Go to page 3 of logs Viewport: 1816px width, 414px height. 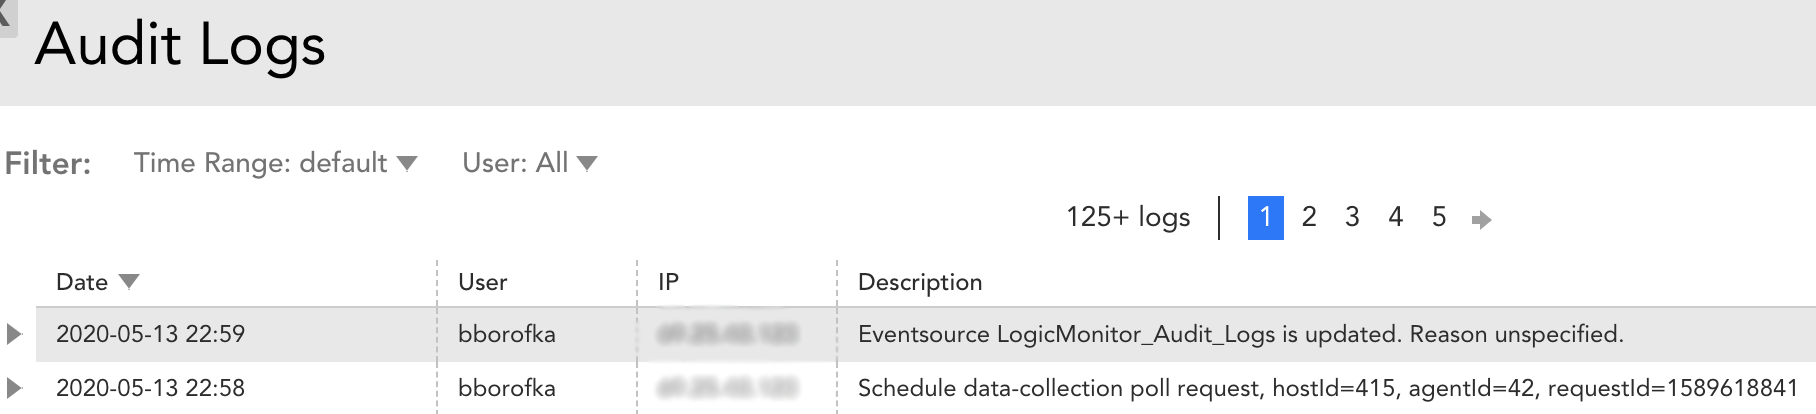tap(1352, 217)
